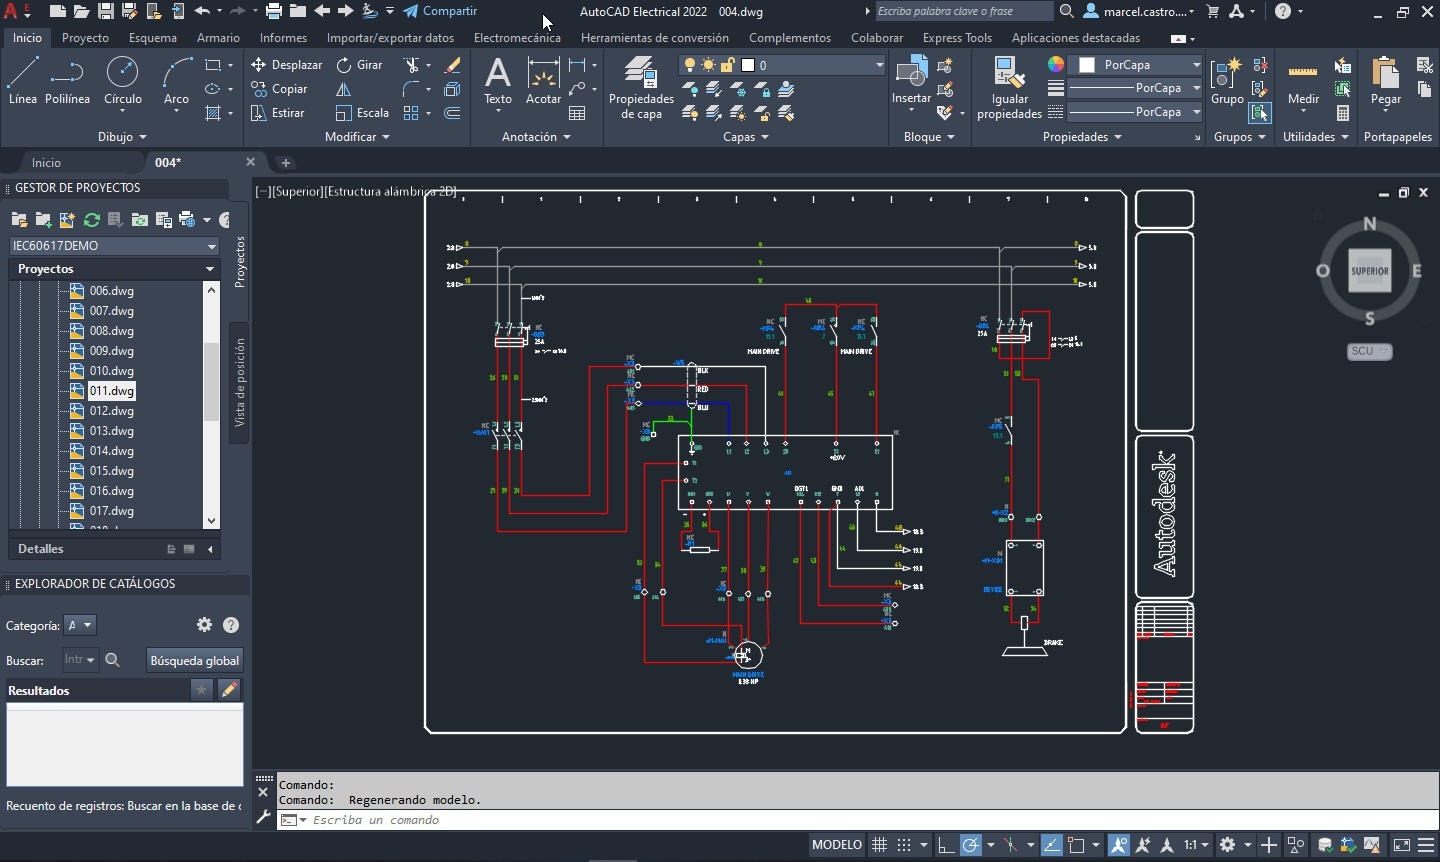Image resolution: width=1440 pixels, height=862 pixels.
Task: Toggle snap mode dots icon
Action: (904, 845)
